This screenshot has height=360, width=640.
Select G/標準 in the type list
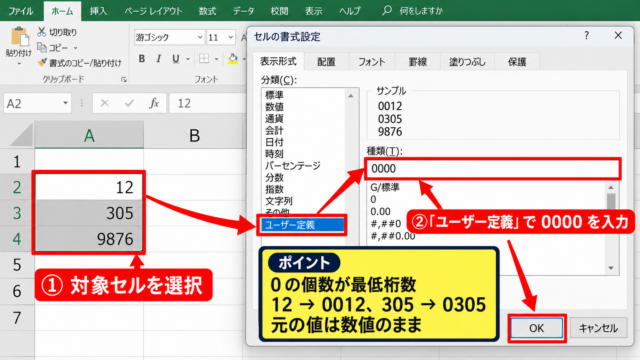(385, 187)
